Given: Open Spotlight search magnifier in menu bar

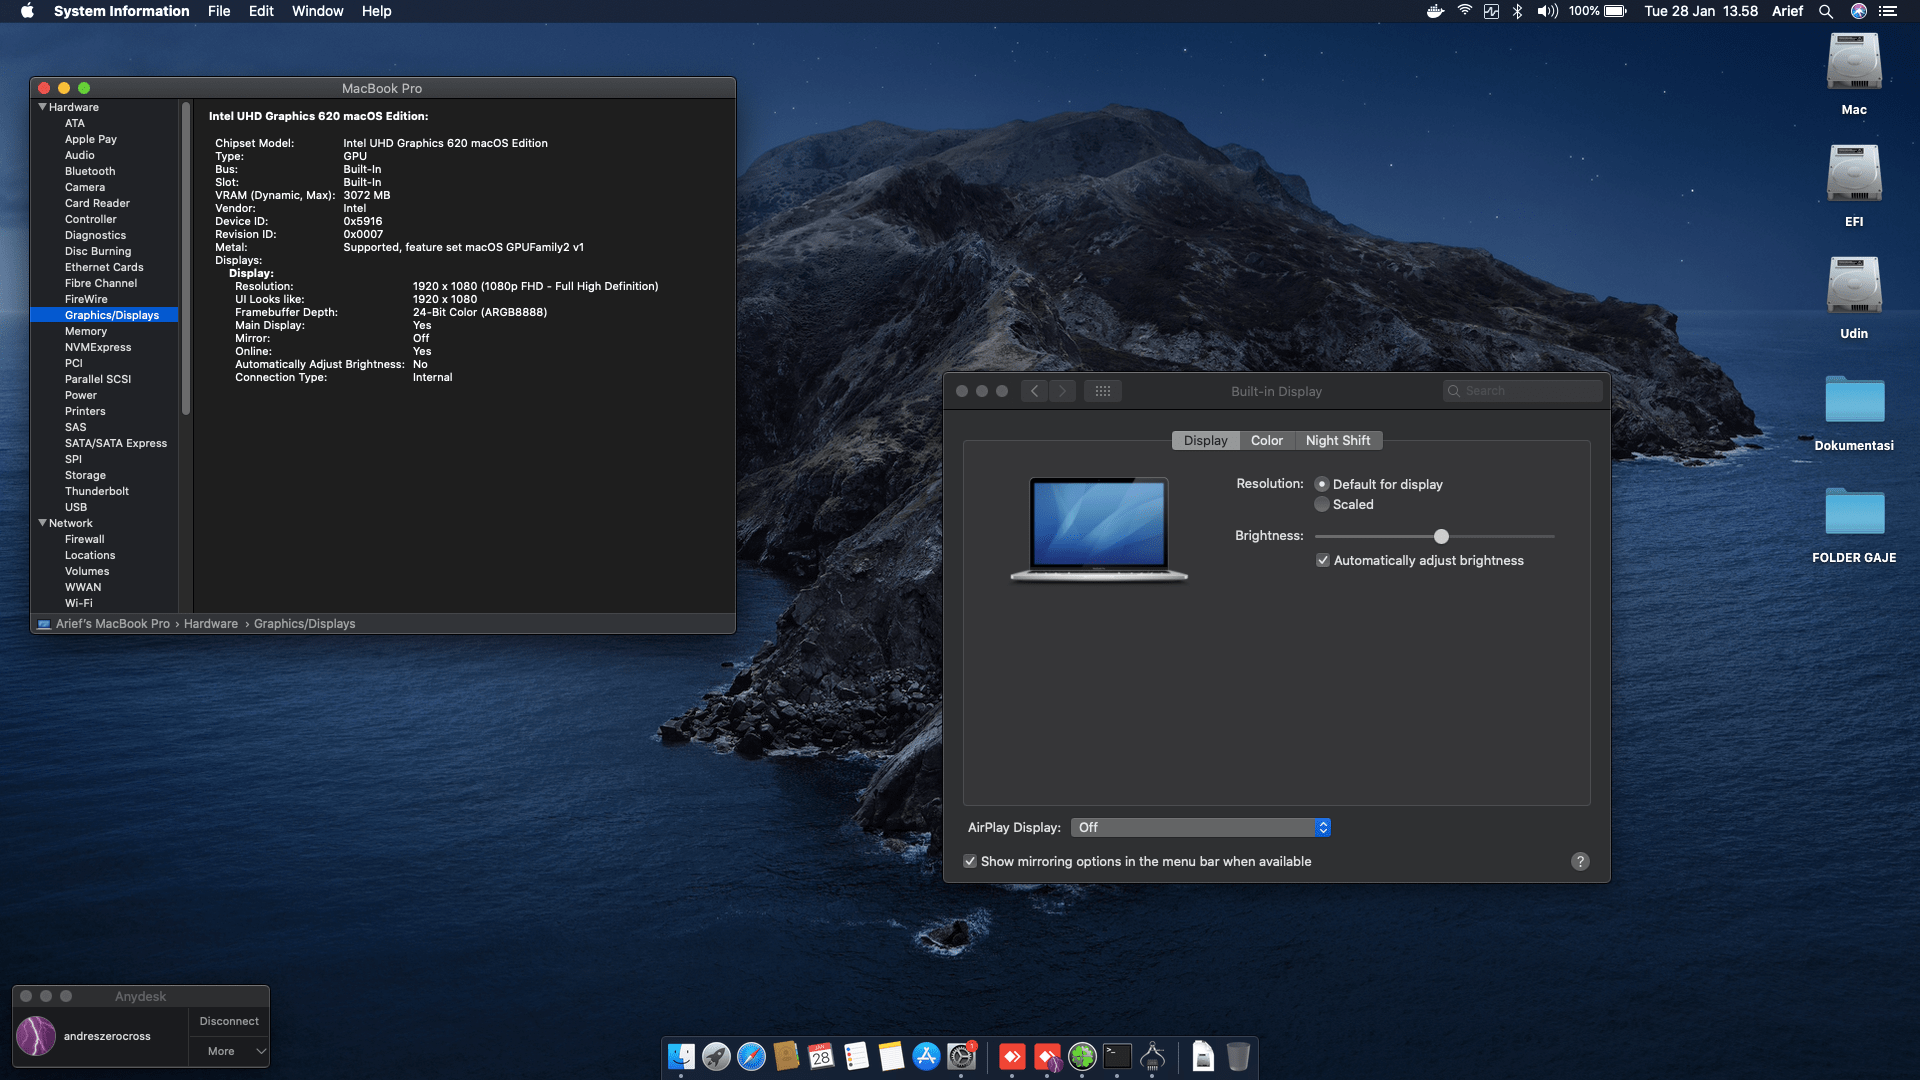Looking at the screenshot, I should point(1826,11).
